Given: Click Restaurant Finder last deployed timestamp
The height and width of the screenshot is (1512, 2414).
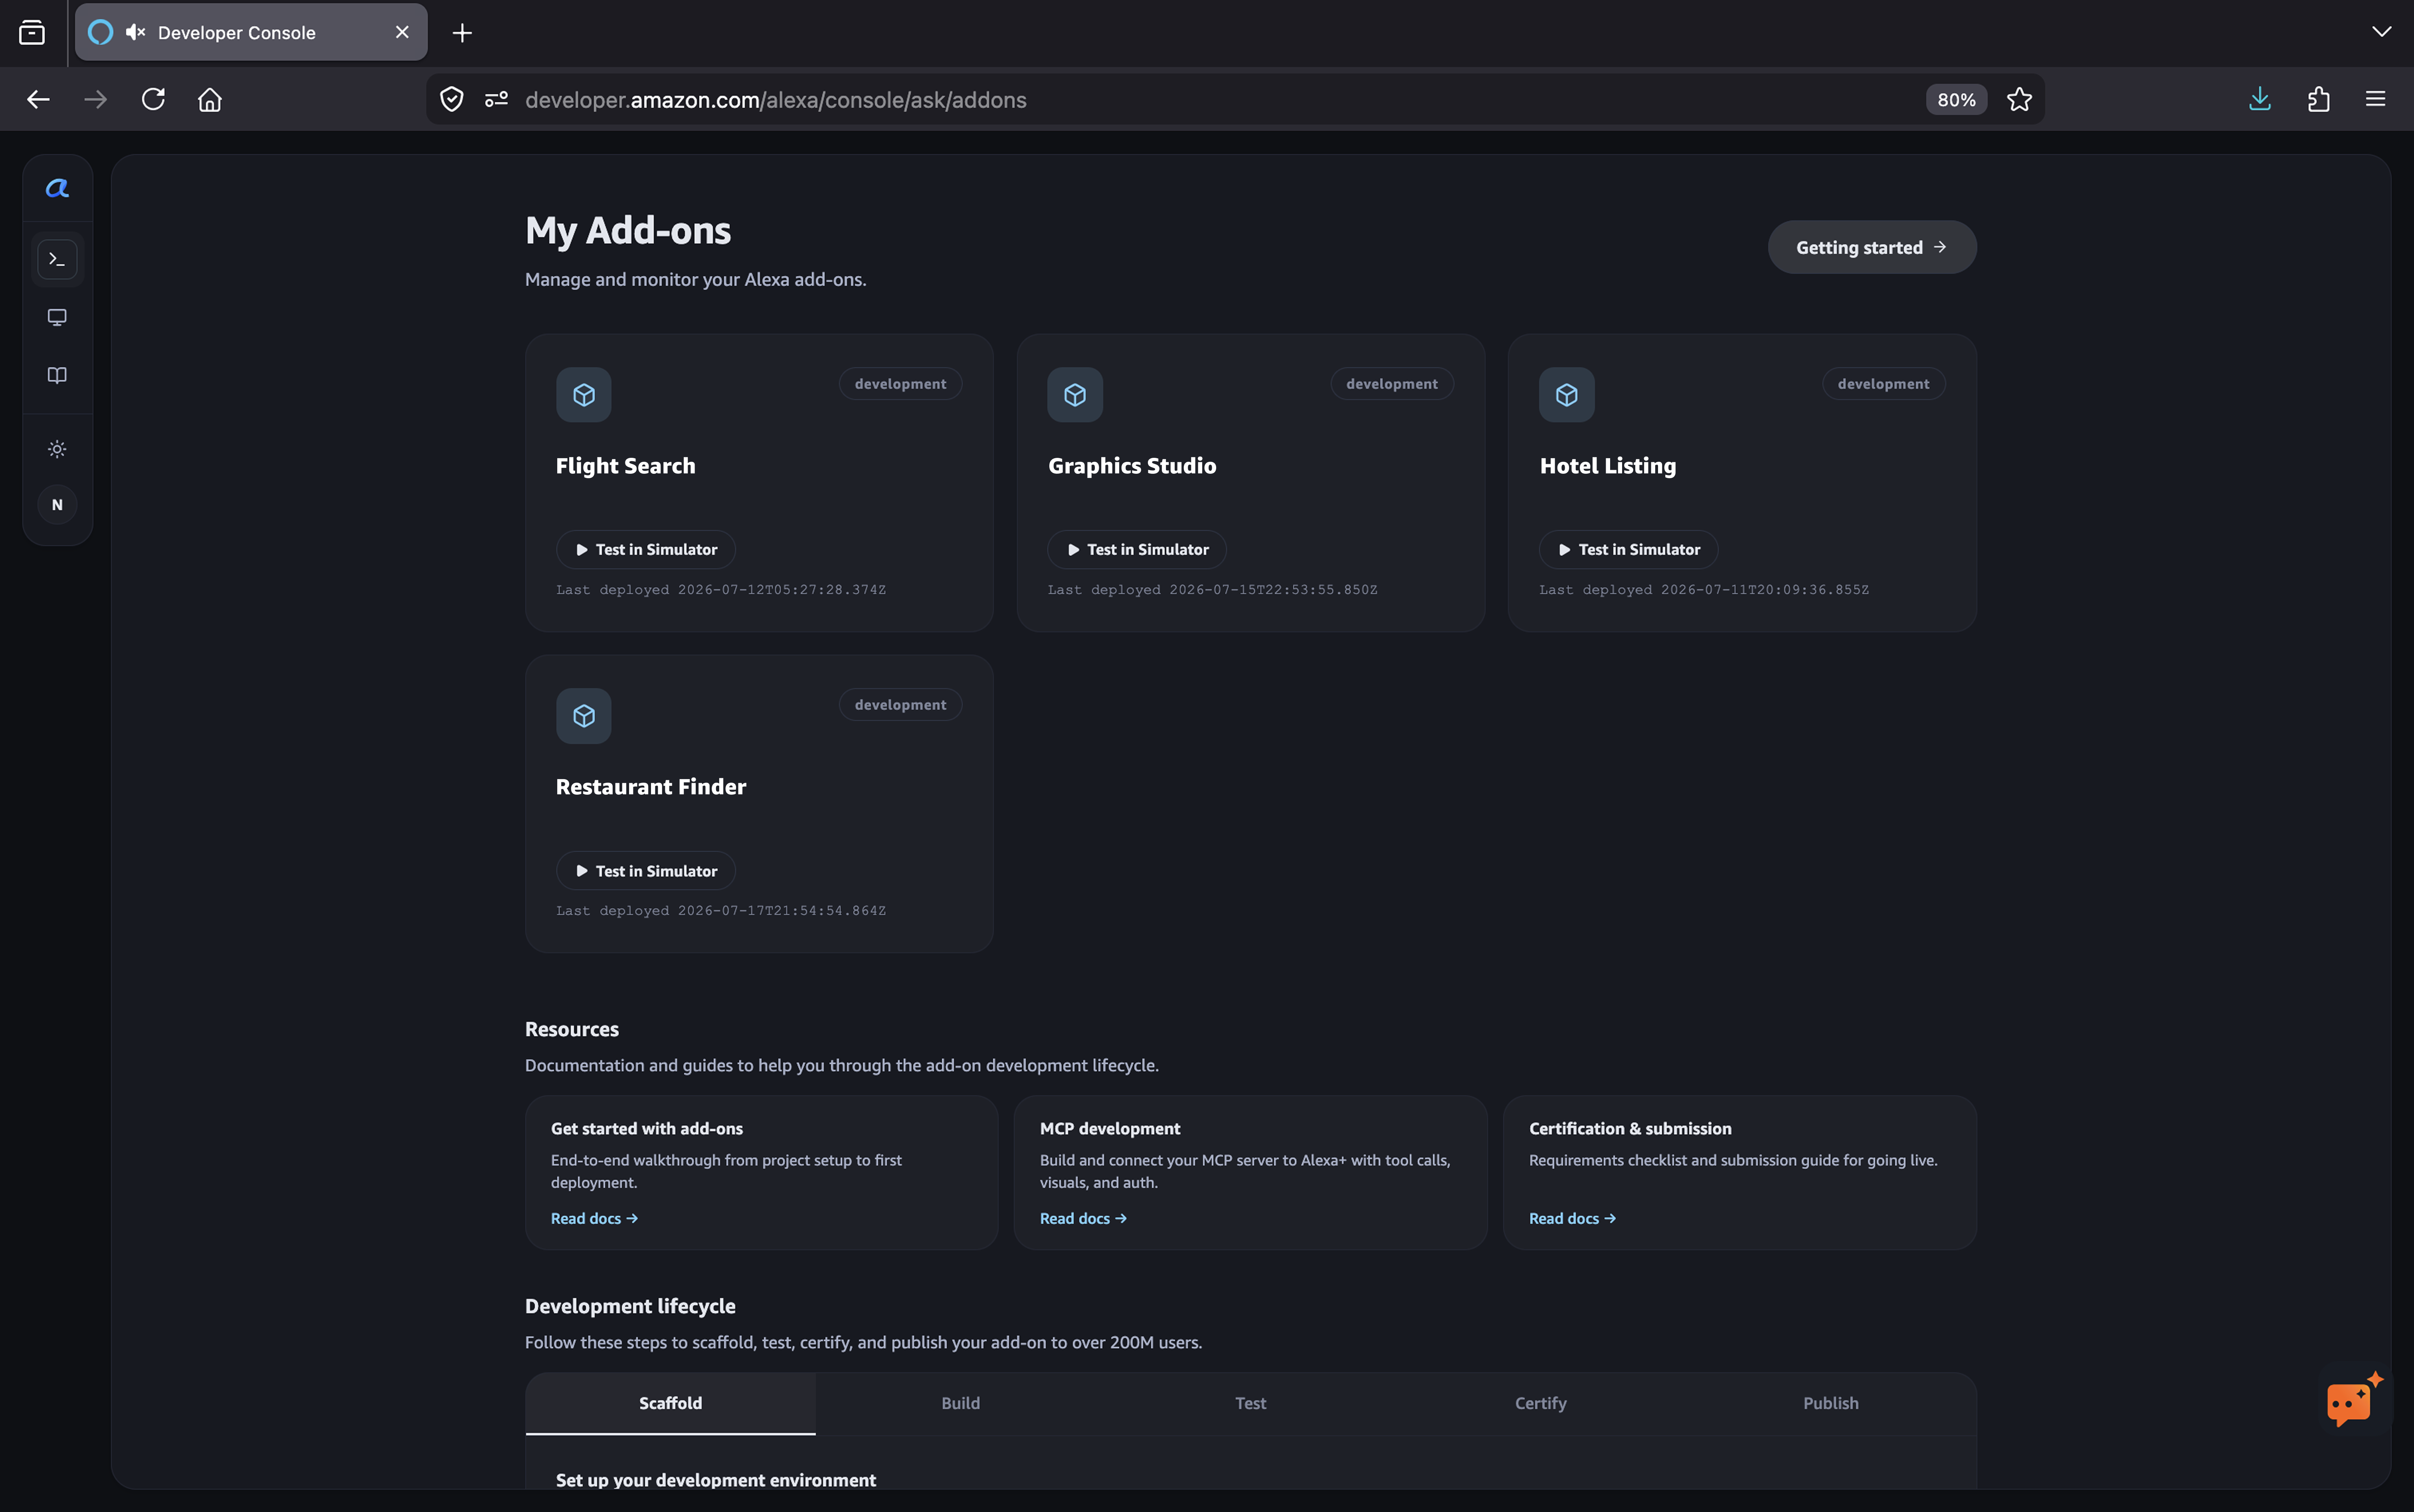Looking at the screenshot, I should pyautogui.click(x=721, y=911).
